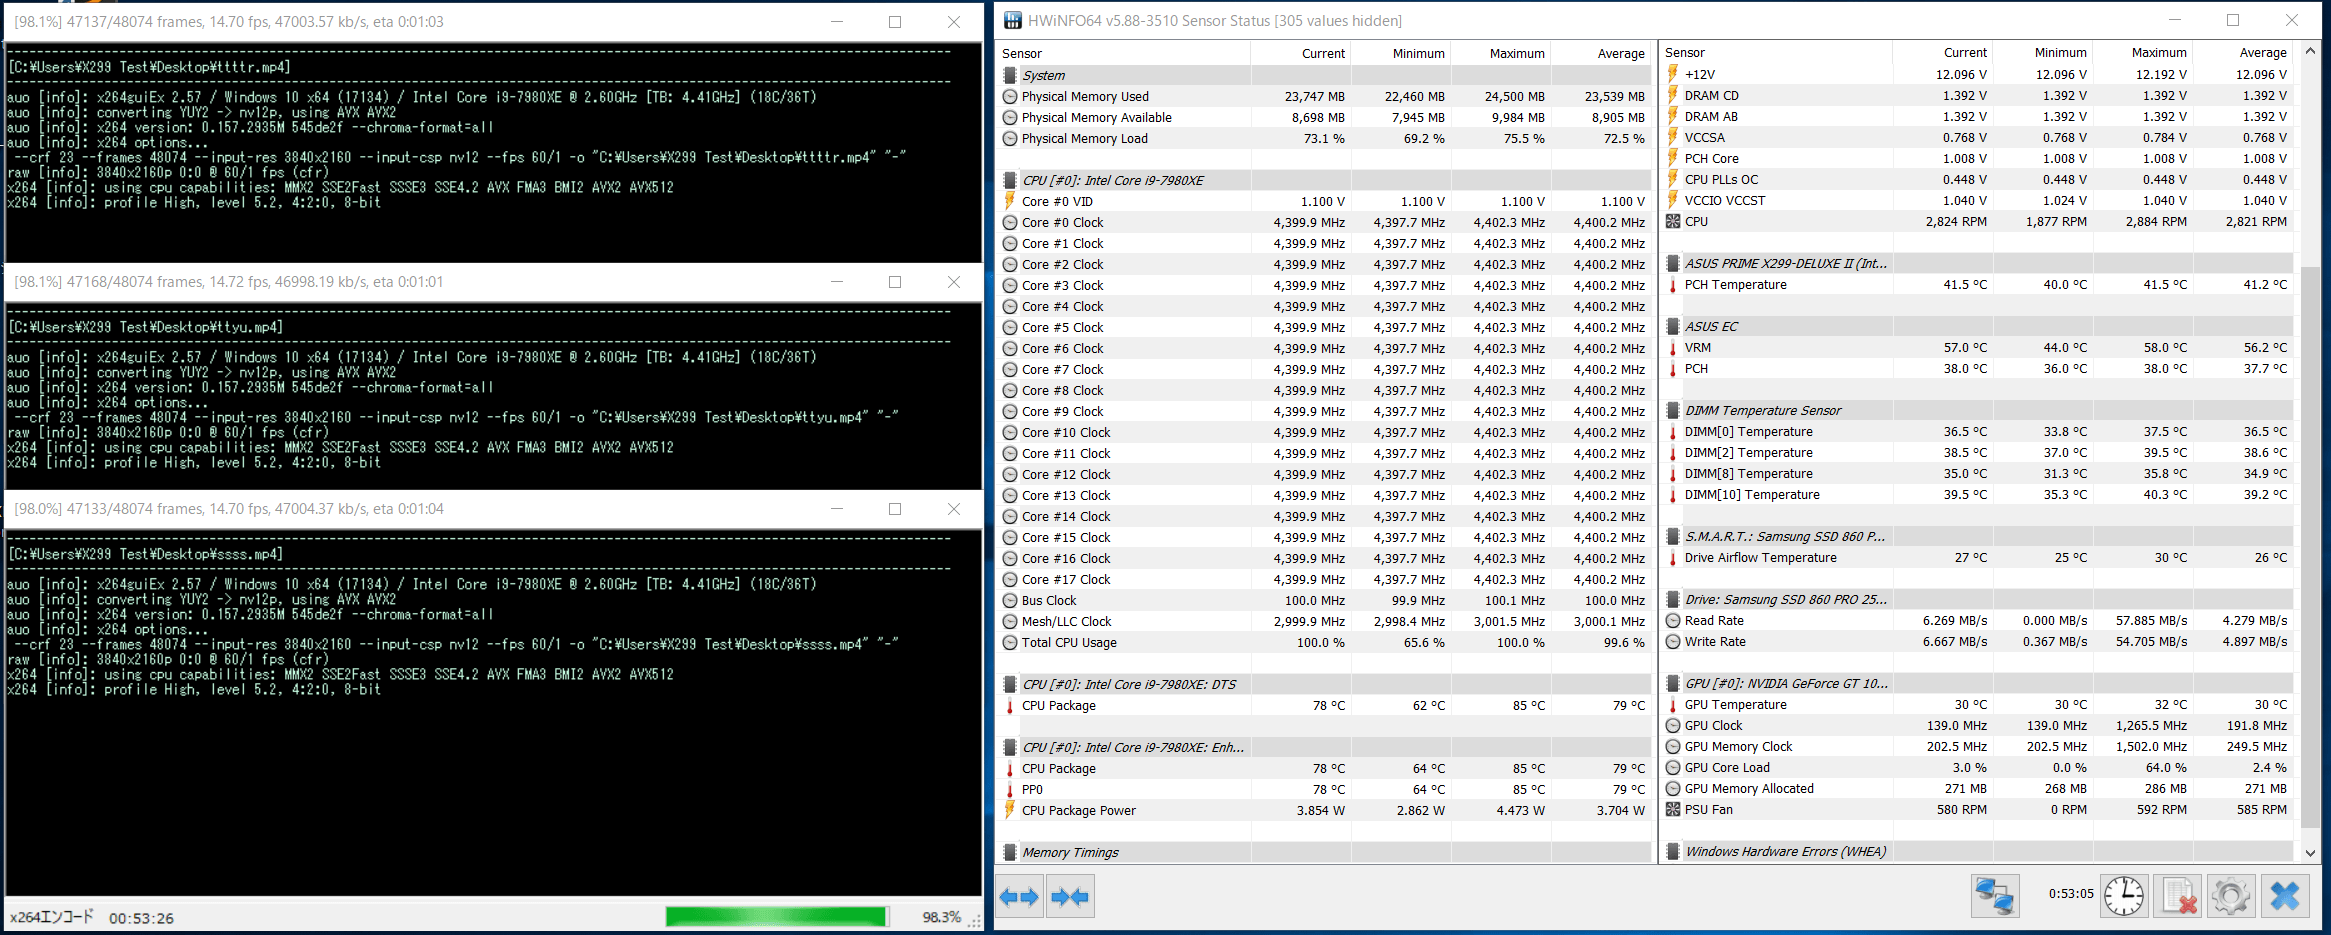The image size is (2331, 935).
Task: Click the GPU Temperature thermometer icon
Action: pos(1673,704)
